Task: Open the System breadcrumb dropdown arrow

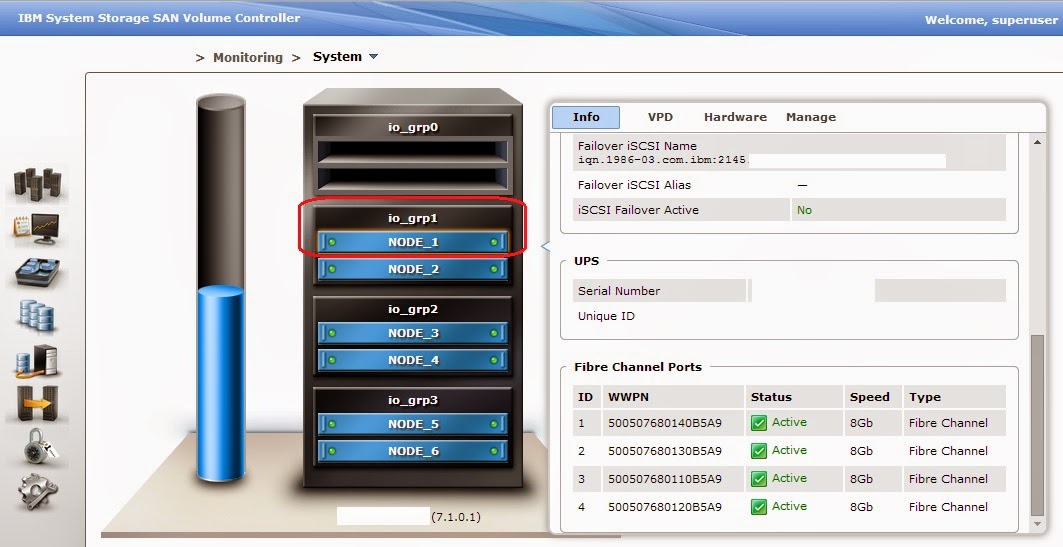Action: point(374,57)
